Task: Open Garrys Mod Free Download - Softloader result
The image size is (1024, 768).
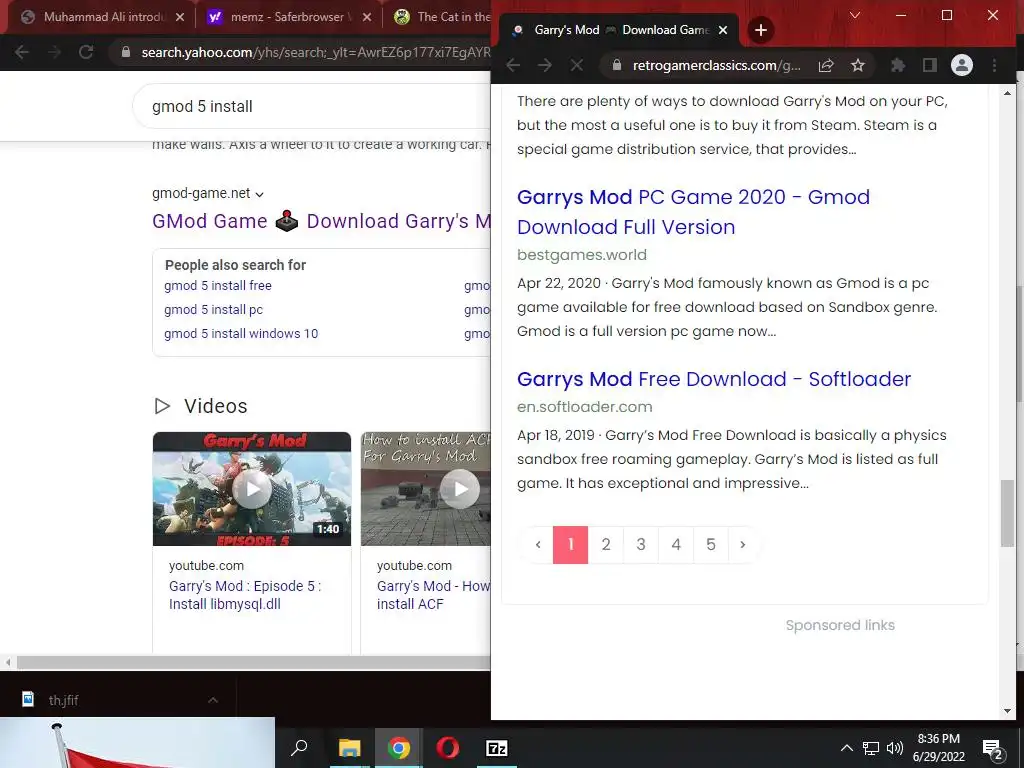Action: click(714, 379)
